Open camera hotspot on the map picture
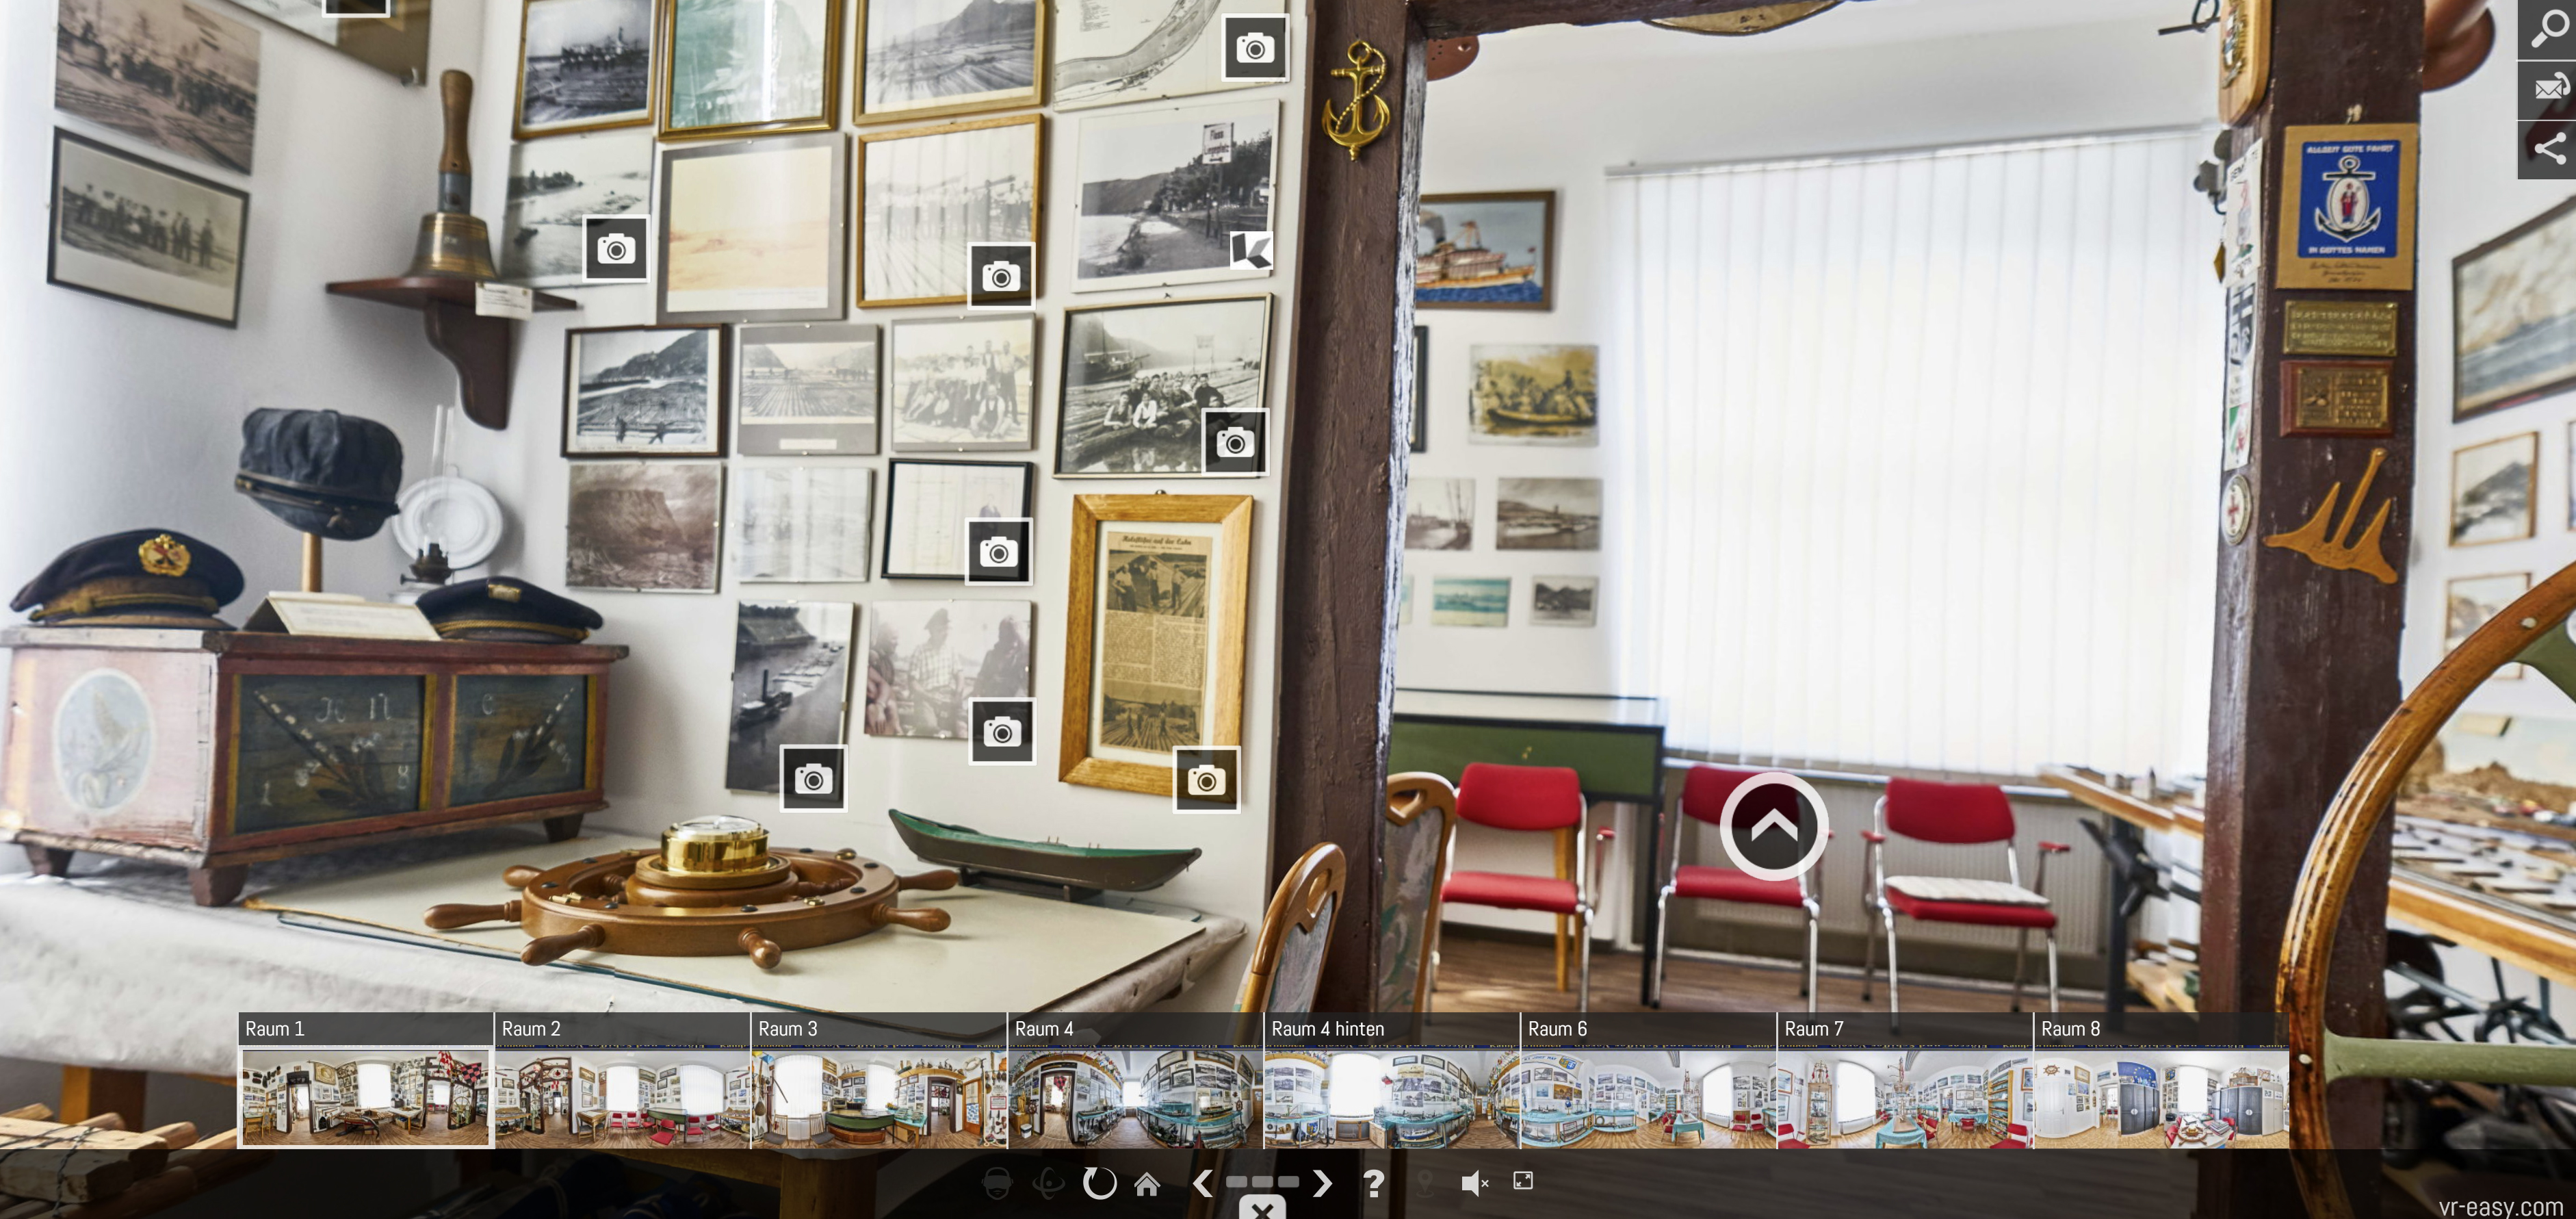Viewport: 2576px width, 1219px height. coord(1255,47)
